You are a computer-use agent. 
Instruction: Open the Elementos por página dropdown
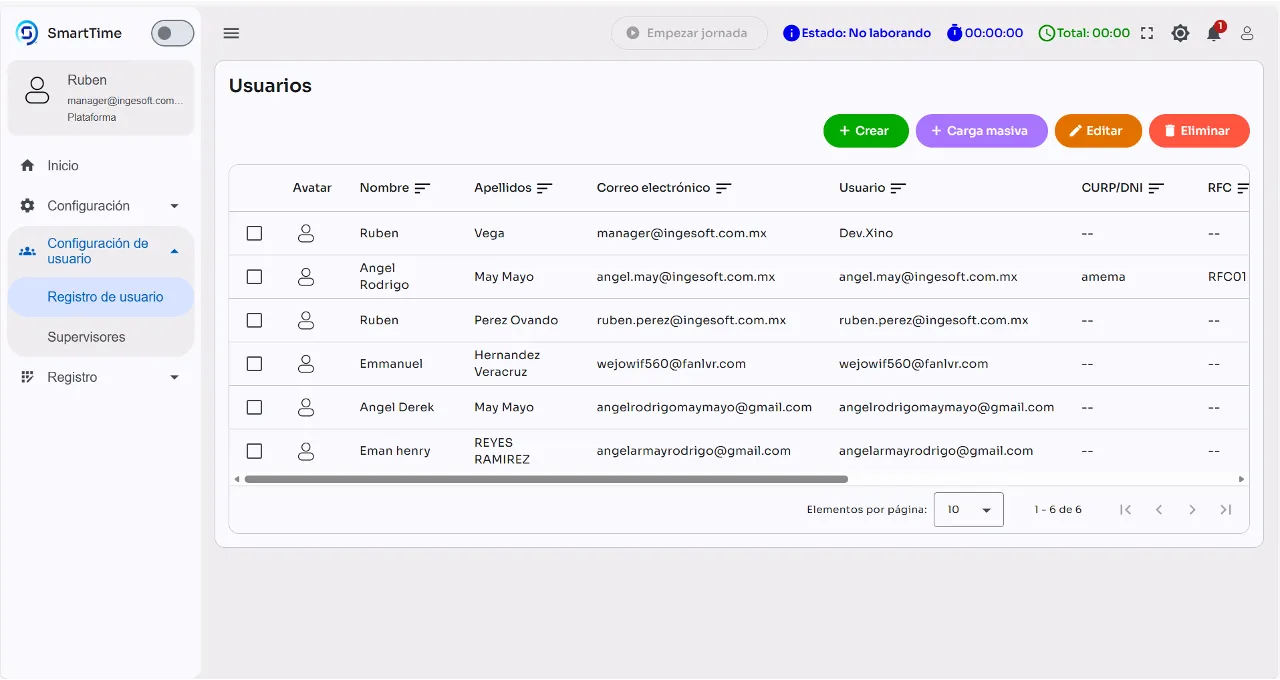coord(968,509)
